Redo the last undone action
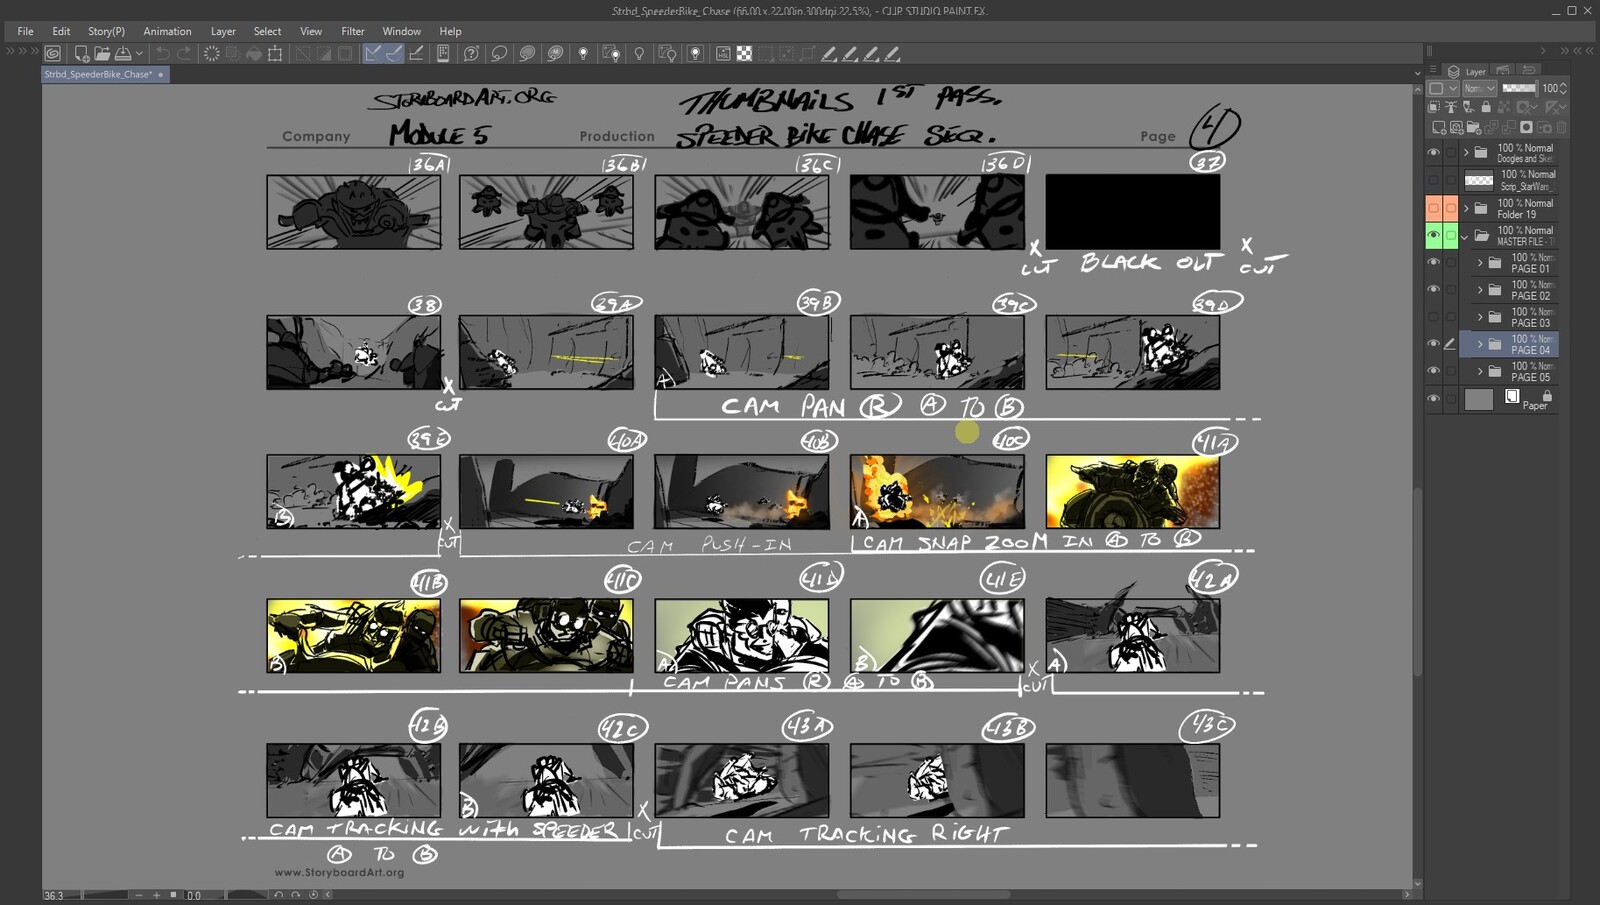 pyautogui.click(x=184, y=54)
